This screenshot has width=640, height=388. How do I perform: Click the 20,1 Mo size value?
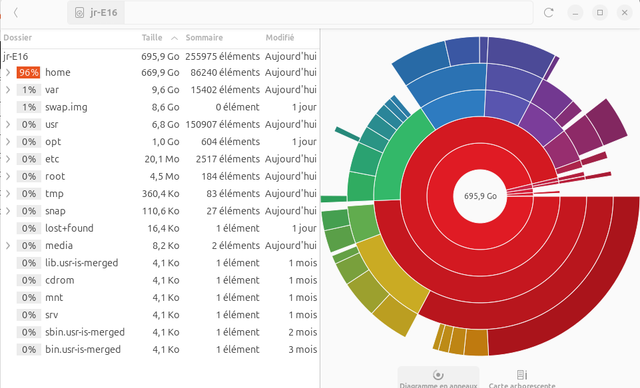[x=162, y=159]
